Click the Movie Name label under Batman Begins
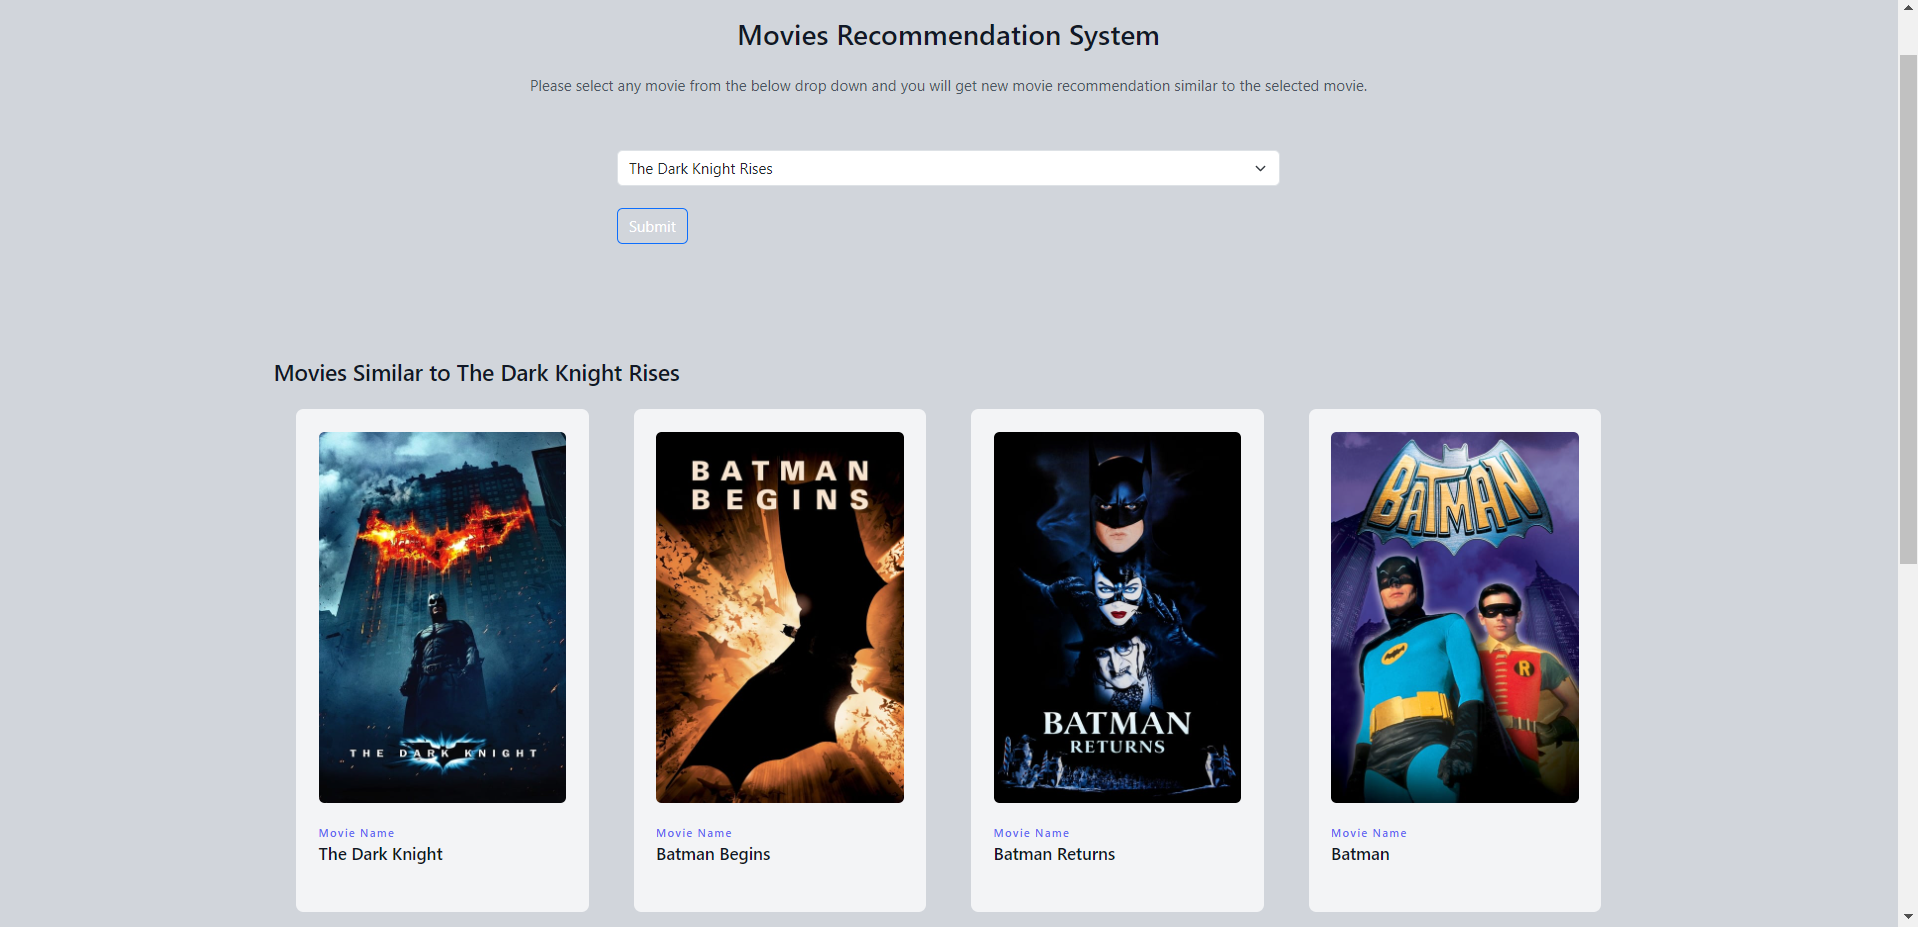The height and width of the screenshot is (927, 1918). point(693,832)
